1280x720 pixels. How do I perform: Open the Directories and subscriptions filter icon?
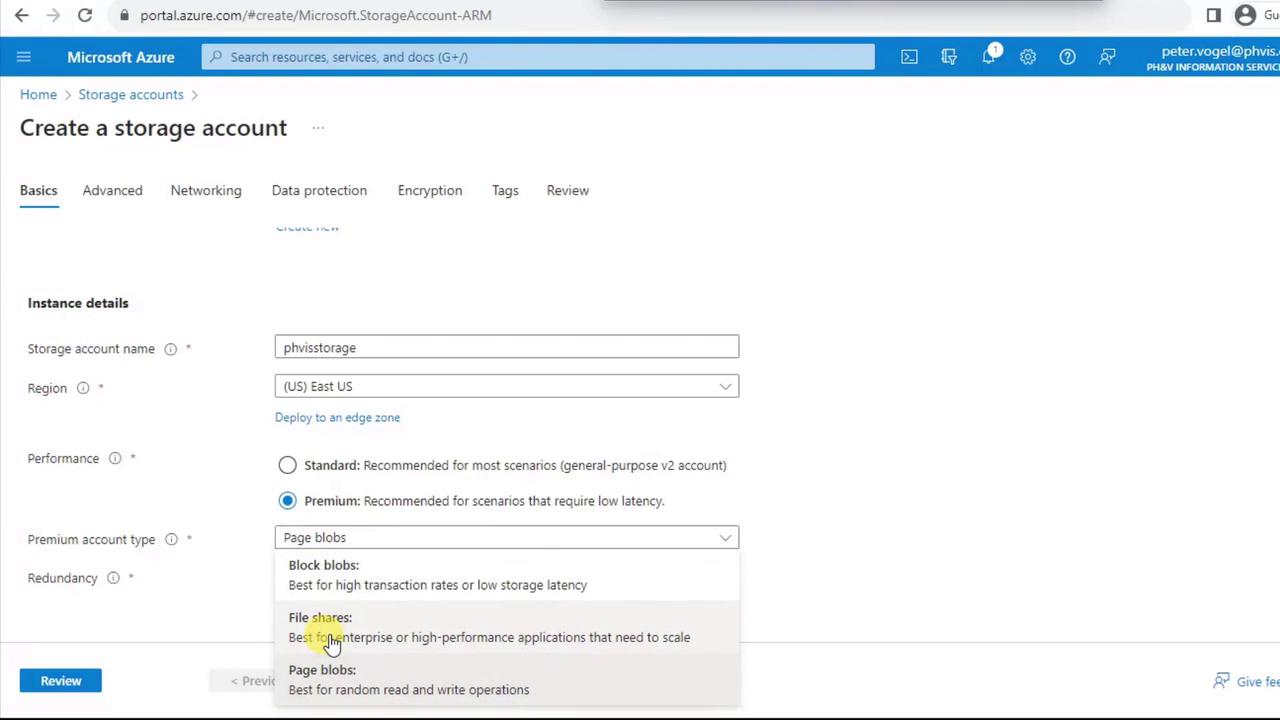tap(949, 57)
